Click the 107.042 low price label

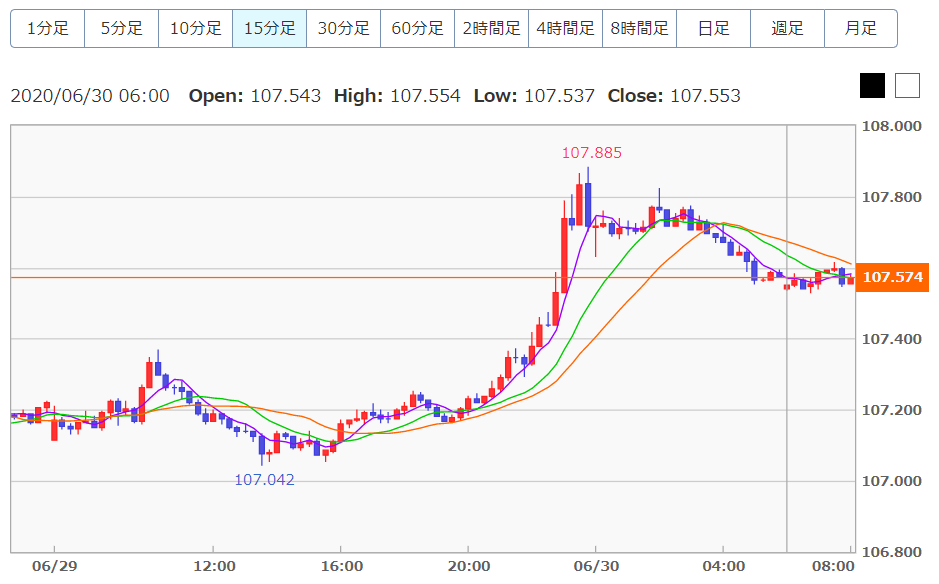coord(264,480)
